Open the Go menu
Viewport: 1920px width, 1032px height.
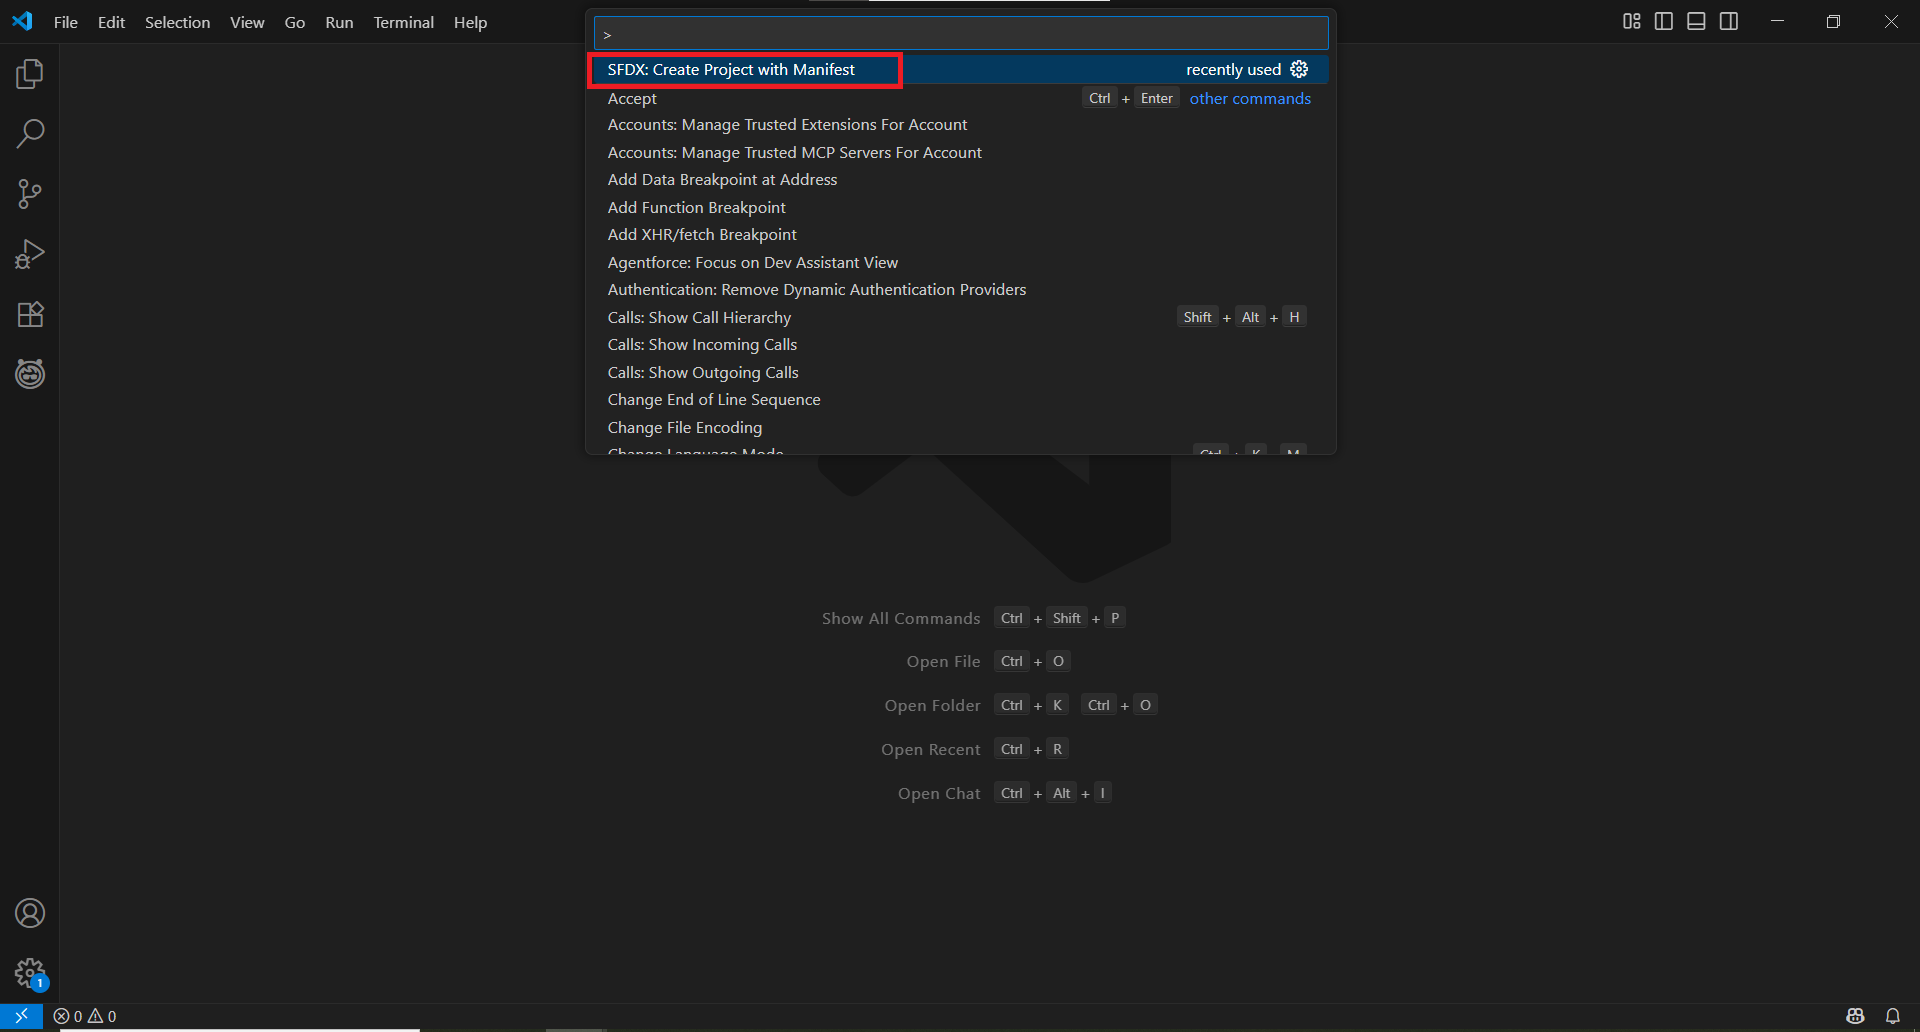[295, 22]
